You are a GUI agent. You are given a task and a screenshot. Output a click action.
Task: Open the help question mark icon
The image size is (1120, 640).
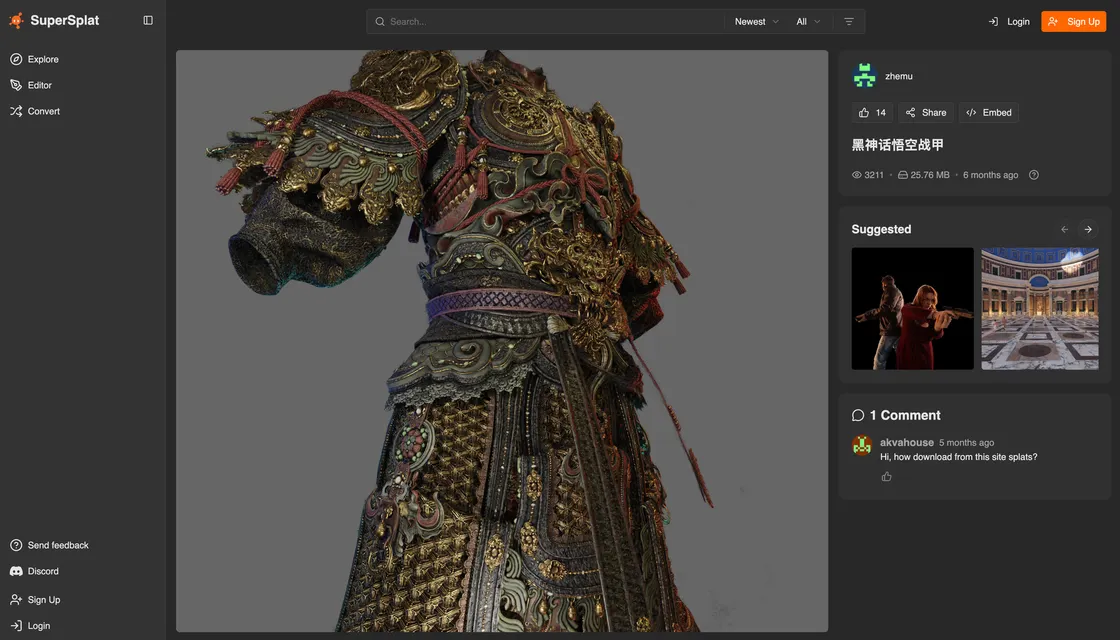point(1034,175)
